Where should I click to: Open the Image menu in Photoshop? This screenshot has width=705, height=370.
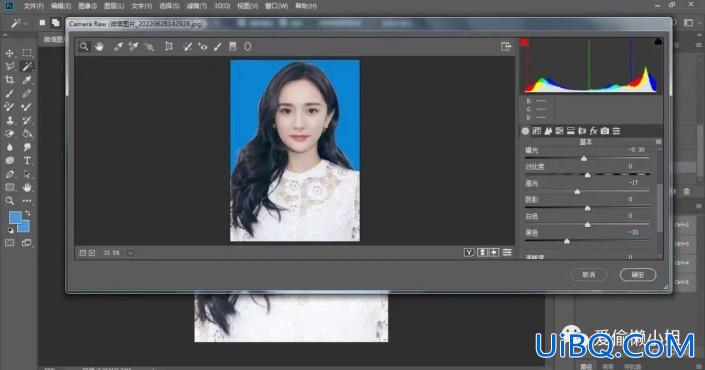[x=87, y=6]
